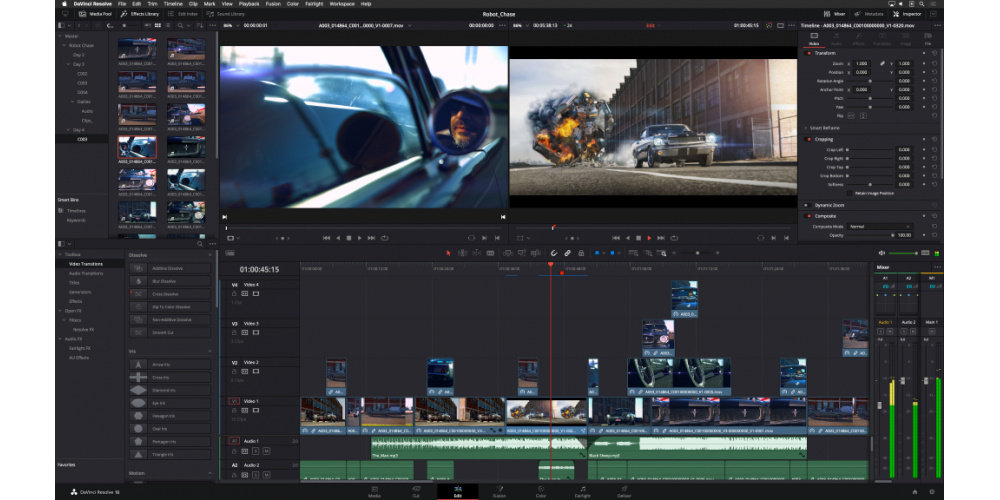Click the Zoom X value field
Image resolution: width=1000 pixels, height=500 pixels.
(x=862, y=64)
